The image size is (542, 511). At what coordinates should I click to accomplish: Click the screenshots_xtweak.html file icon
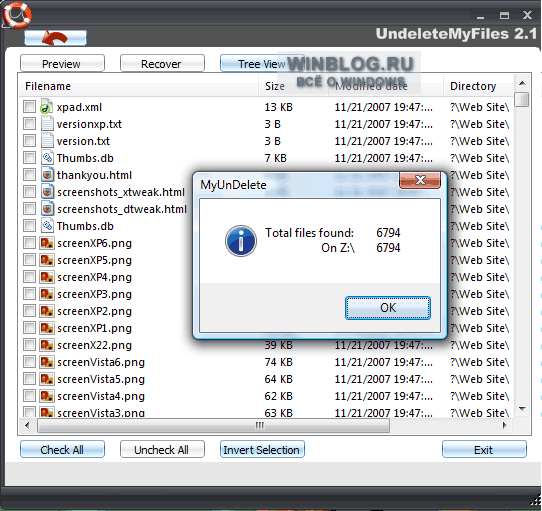tap(47, 192)
